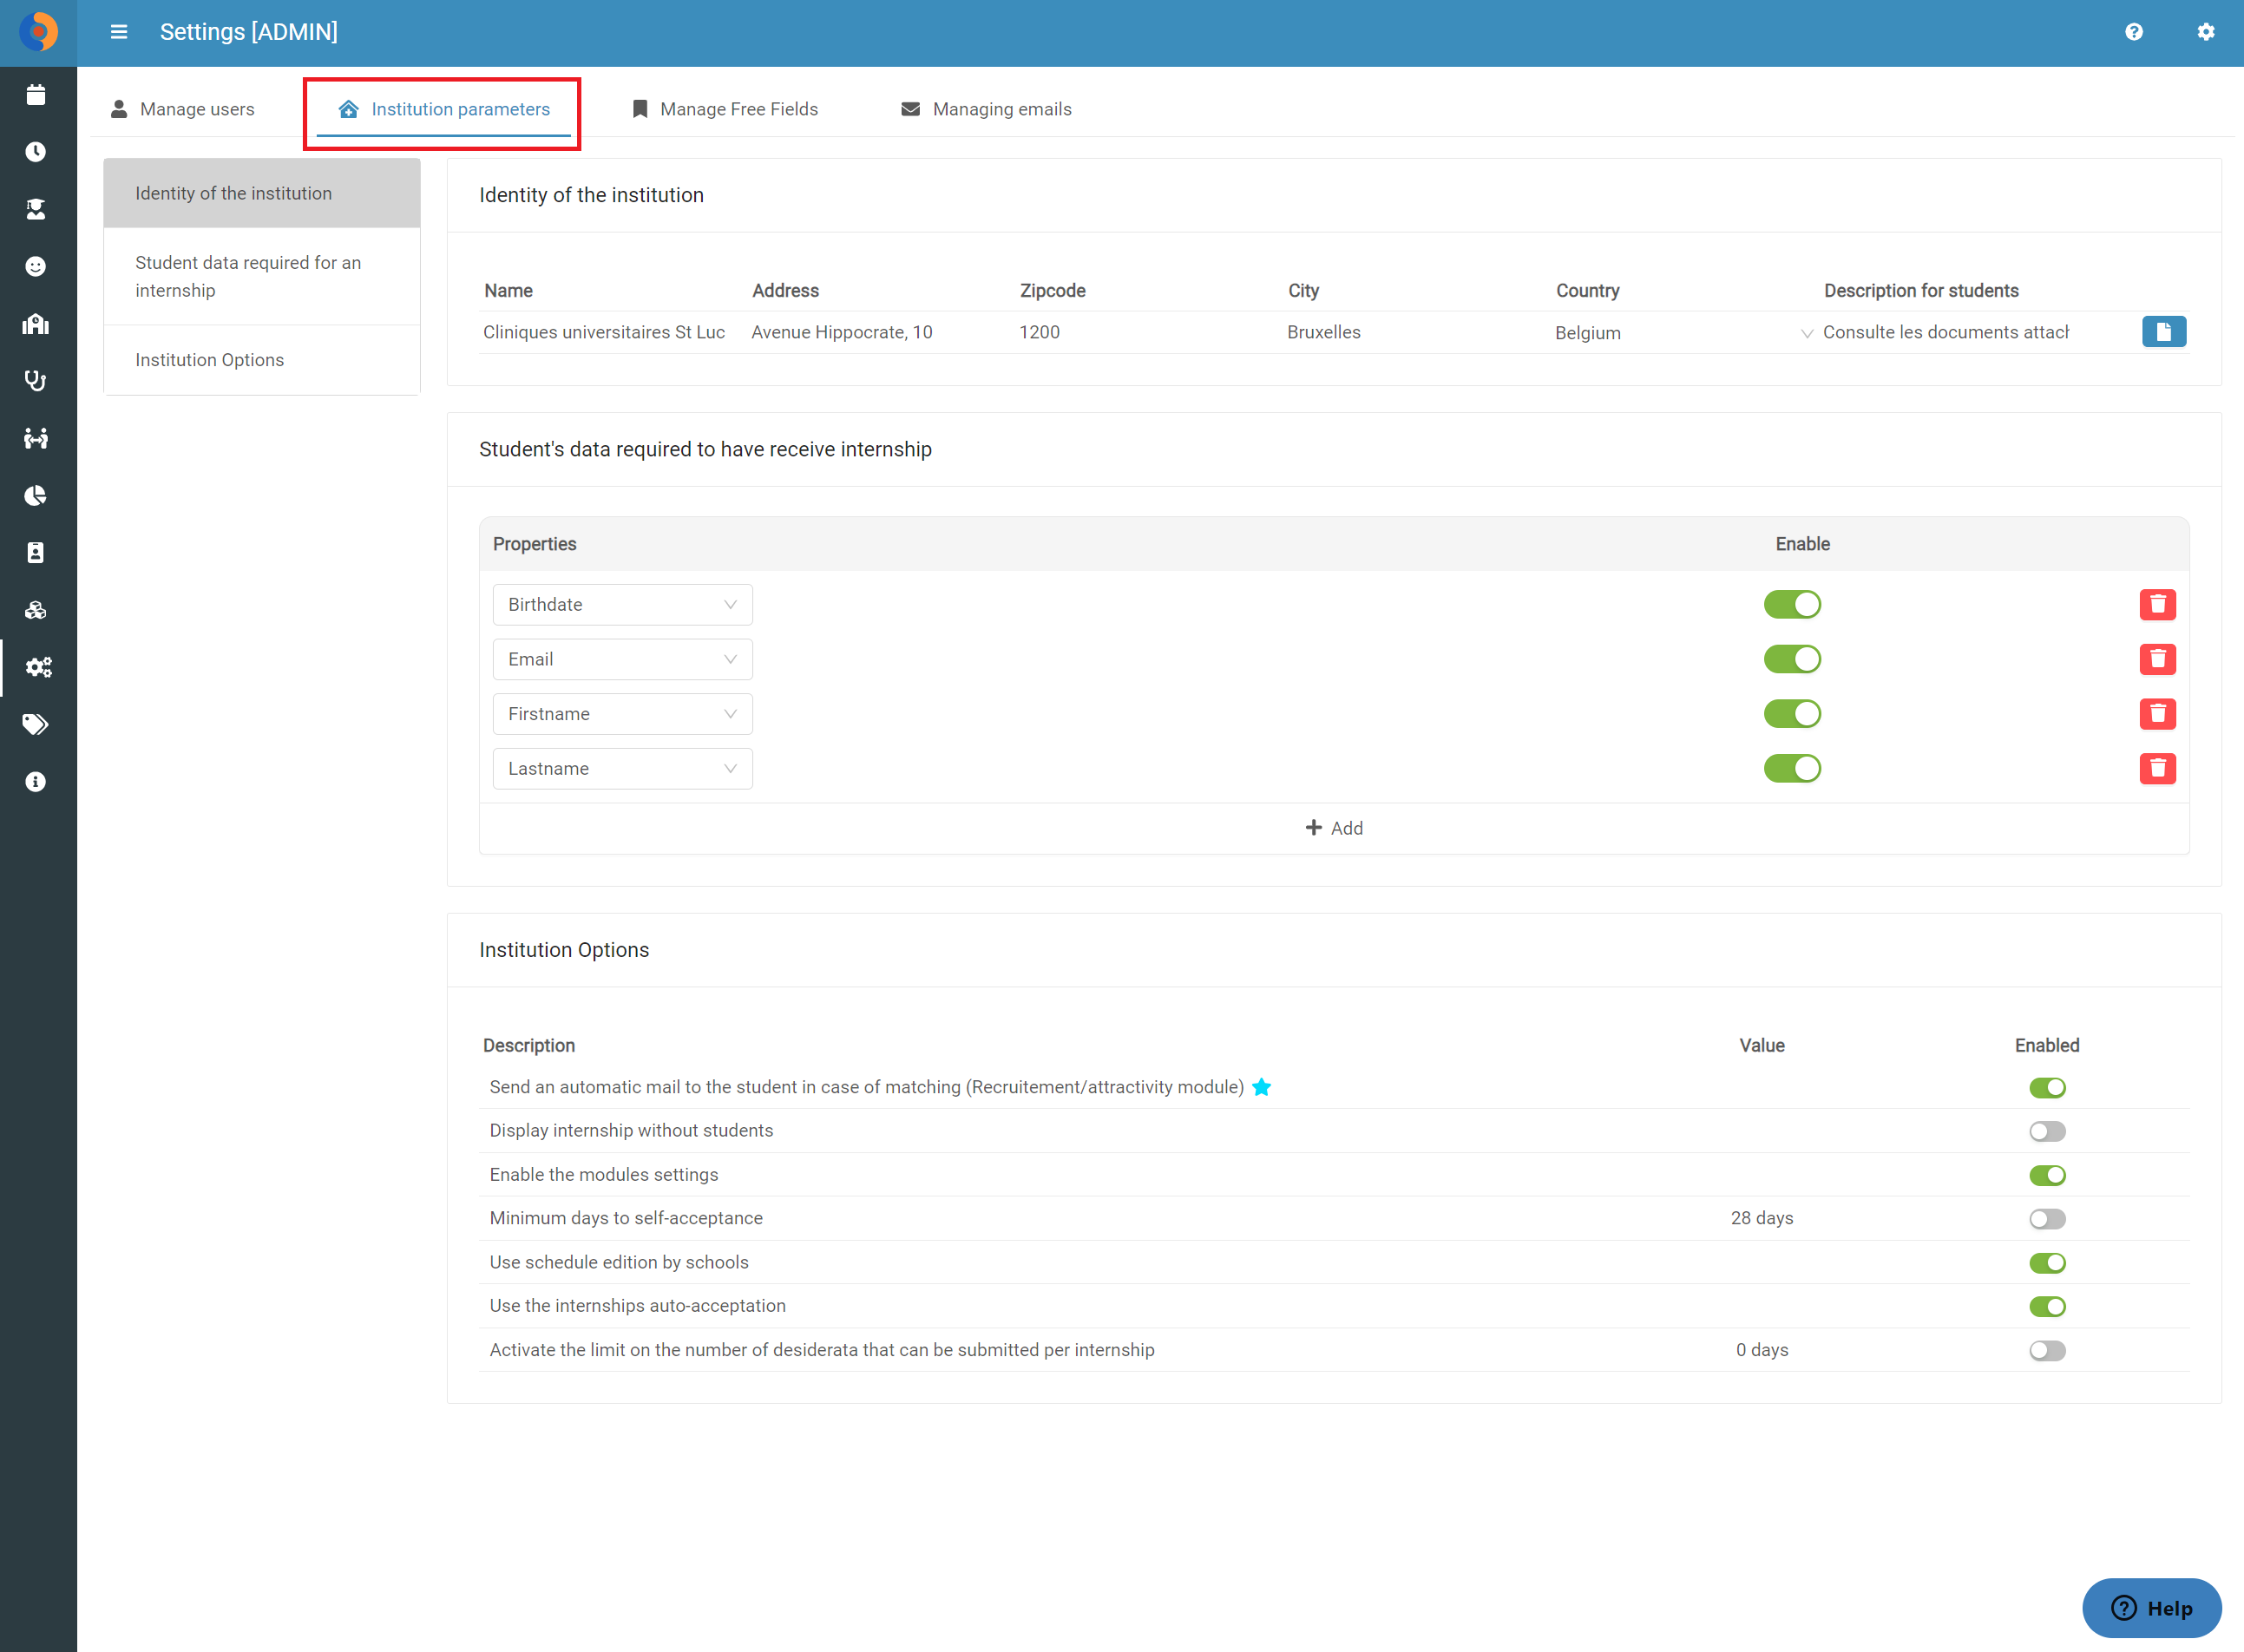
Task: Disable the Email required toggle
Action: tap(1792, 659)
